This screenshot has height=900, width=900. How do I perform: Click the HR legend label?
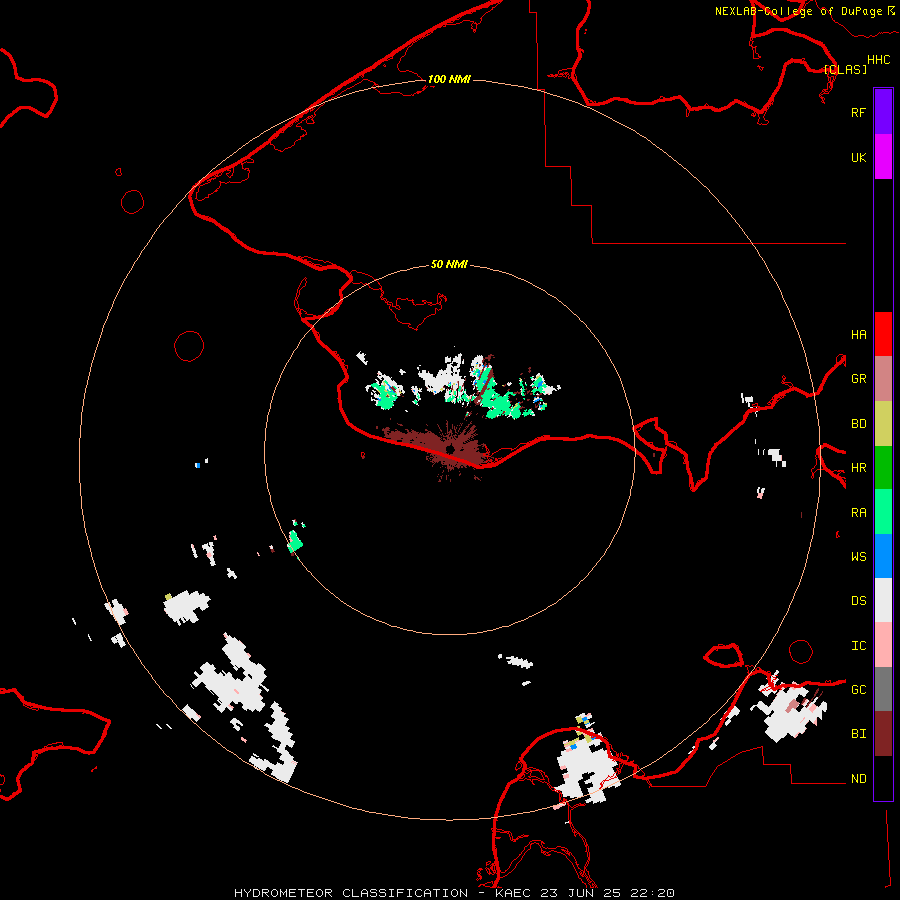pyautogui.click(x=858, y=468)
